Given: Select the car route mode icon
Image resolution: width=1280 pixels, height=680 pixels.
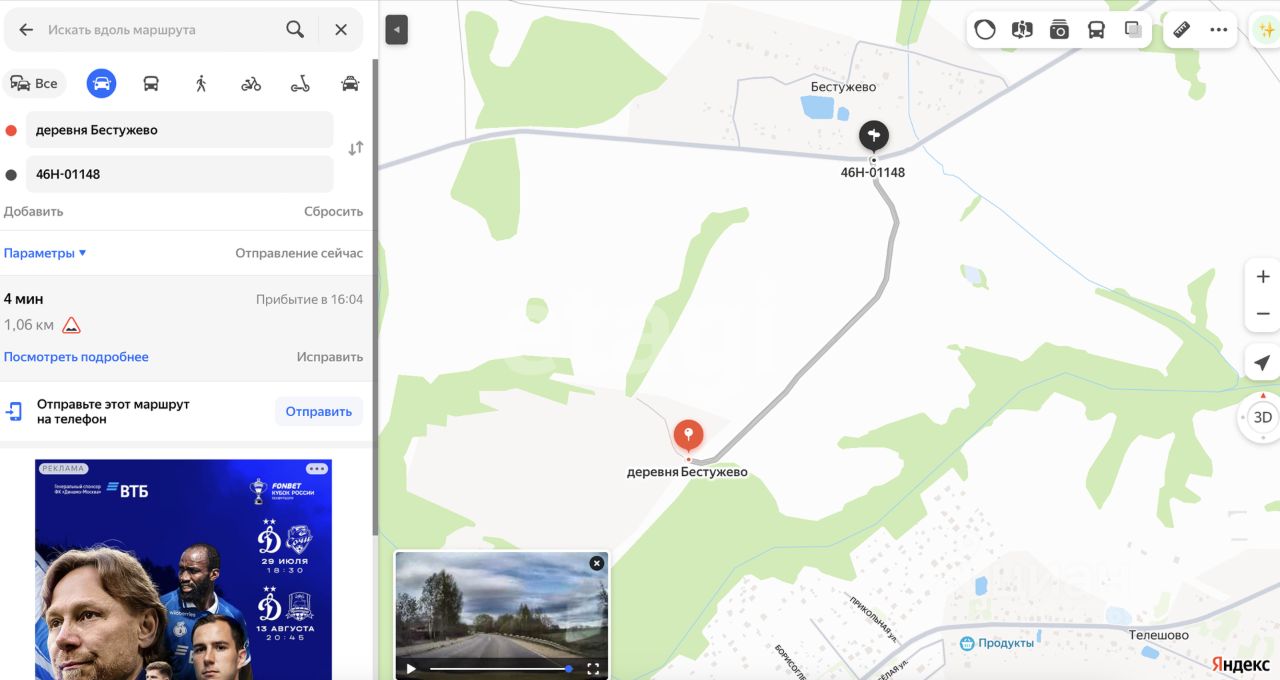Looking at the screenshot, I should pos(101,83).
